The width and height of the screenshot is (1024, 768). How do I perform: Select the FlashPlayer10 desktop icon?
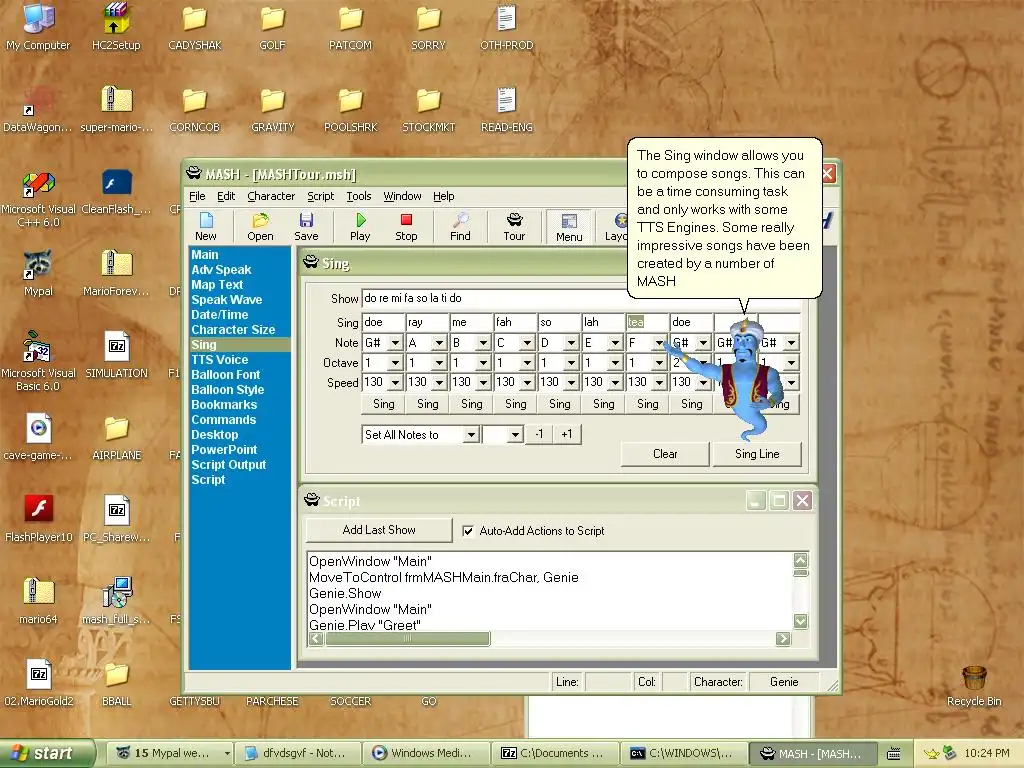pos(38,519)
